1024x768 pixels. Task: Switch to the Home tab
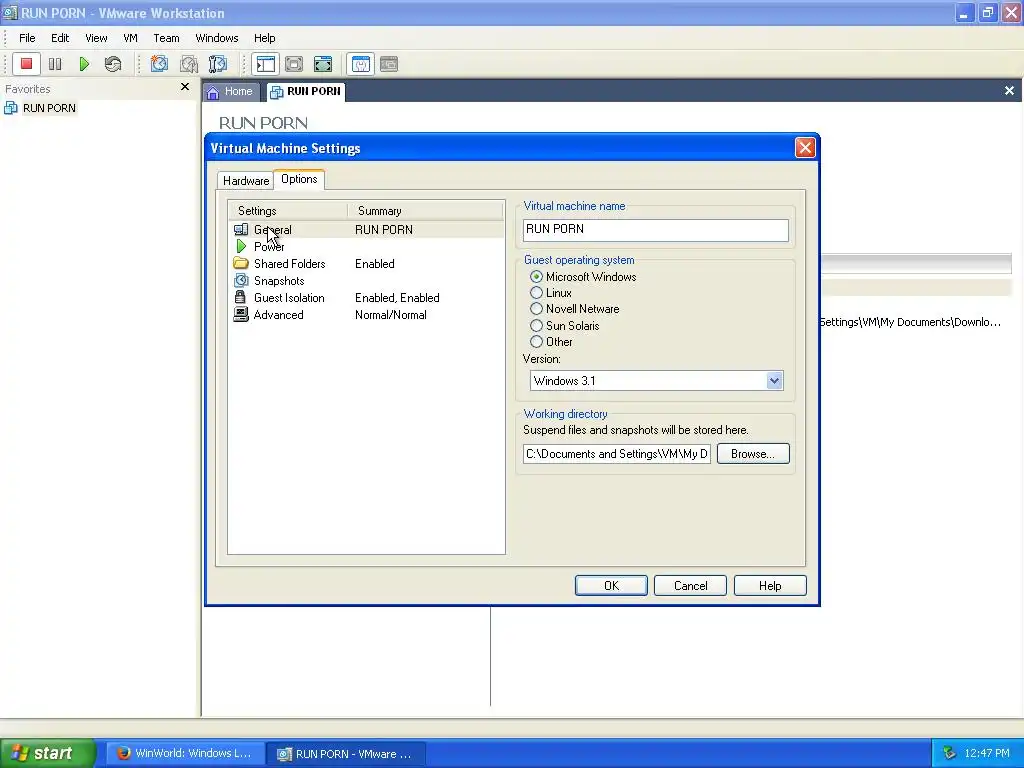pos(230,91)
